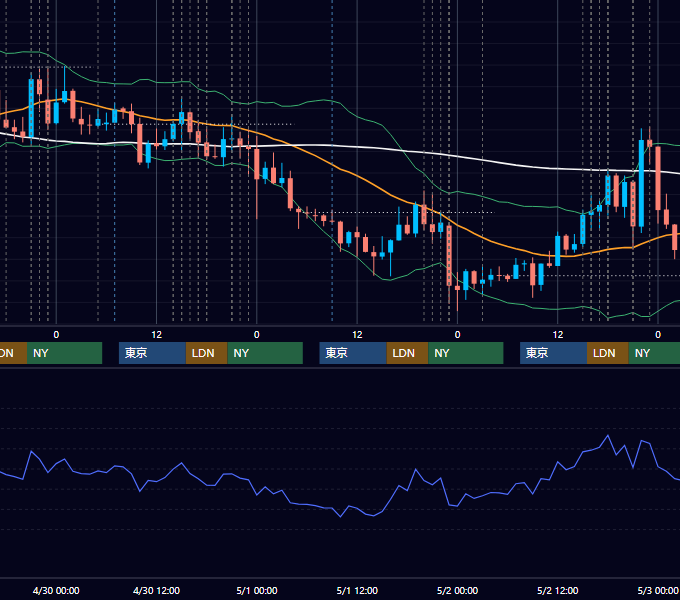Click hour label '12' above 5/2 東京 session
Image resolution: width=680 pixels, height=600 pixels.
[558, 335]
